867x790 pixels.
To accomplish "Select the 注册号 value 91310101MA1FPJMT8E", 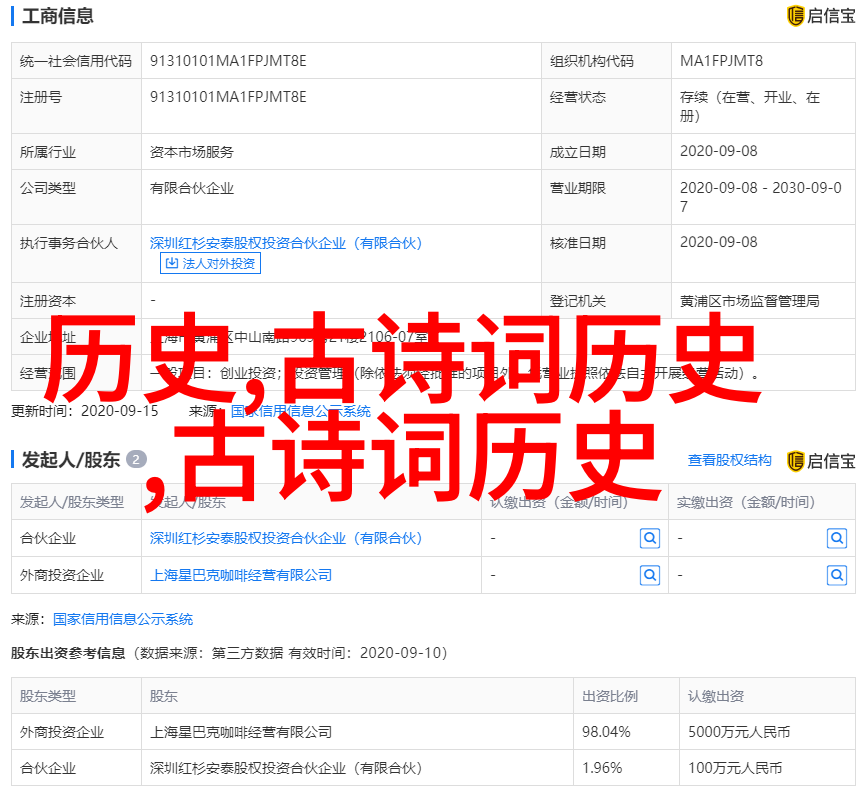I will [228, 97].
